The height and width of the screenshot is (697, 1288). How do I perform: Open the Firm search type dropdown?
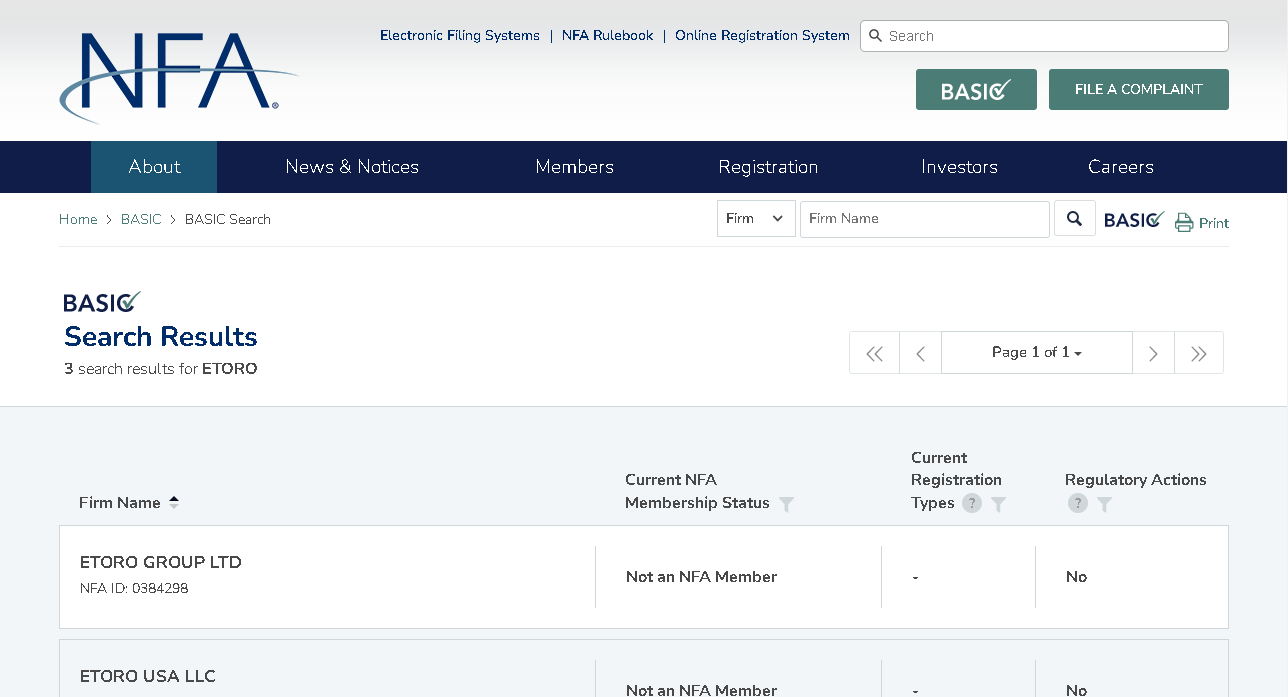point(756,219)
